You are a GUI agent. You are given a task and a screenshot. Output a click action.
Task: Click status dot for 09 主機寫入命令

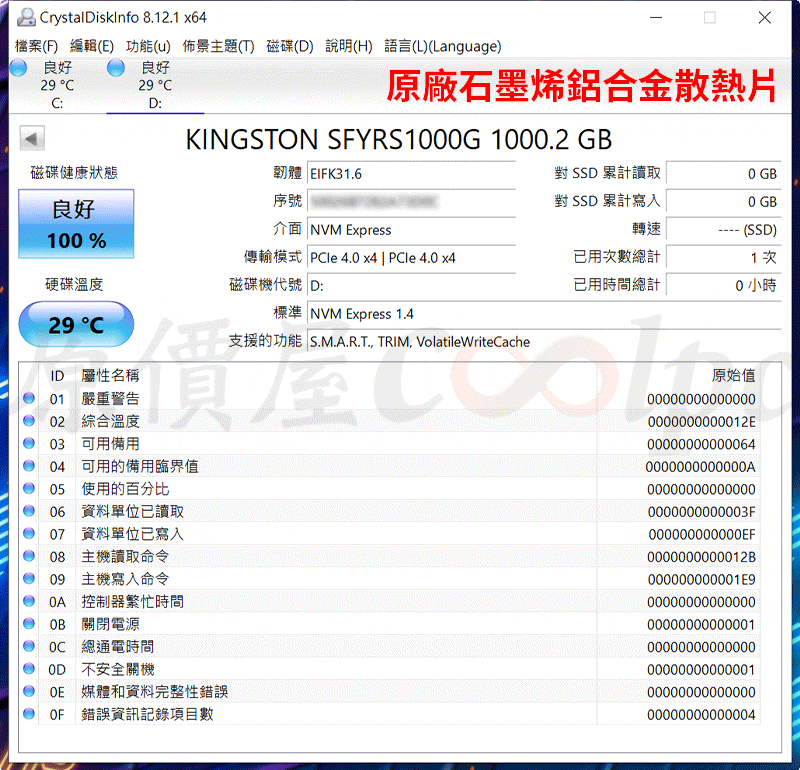click(x=29, y=578)
